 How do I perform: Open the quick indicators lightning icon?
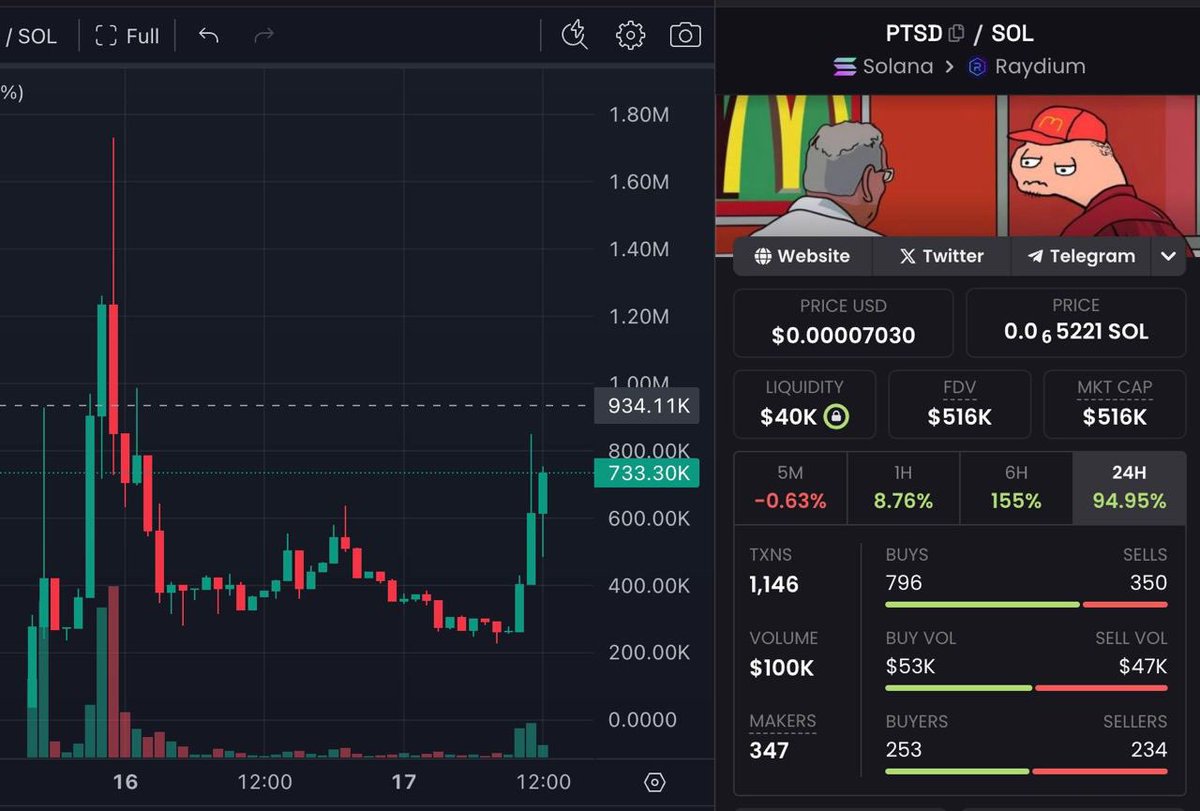[x=574, y=35]
